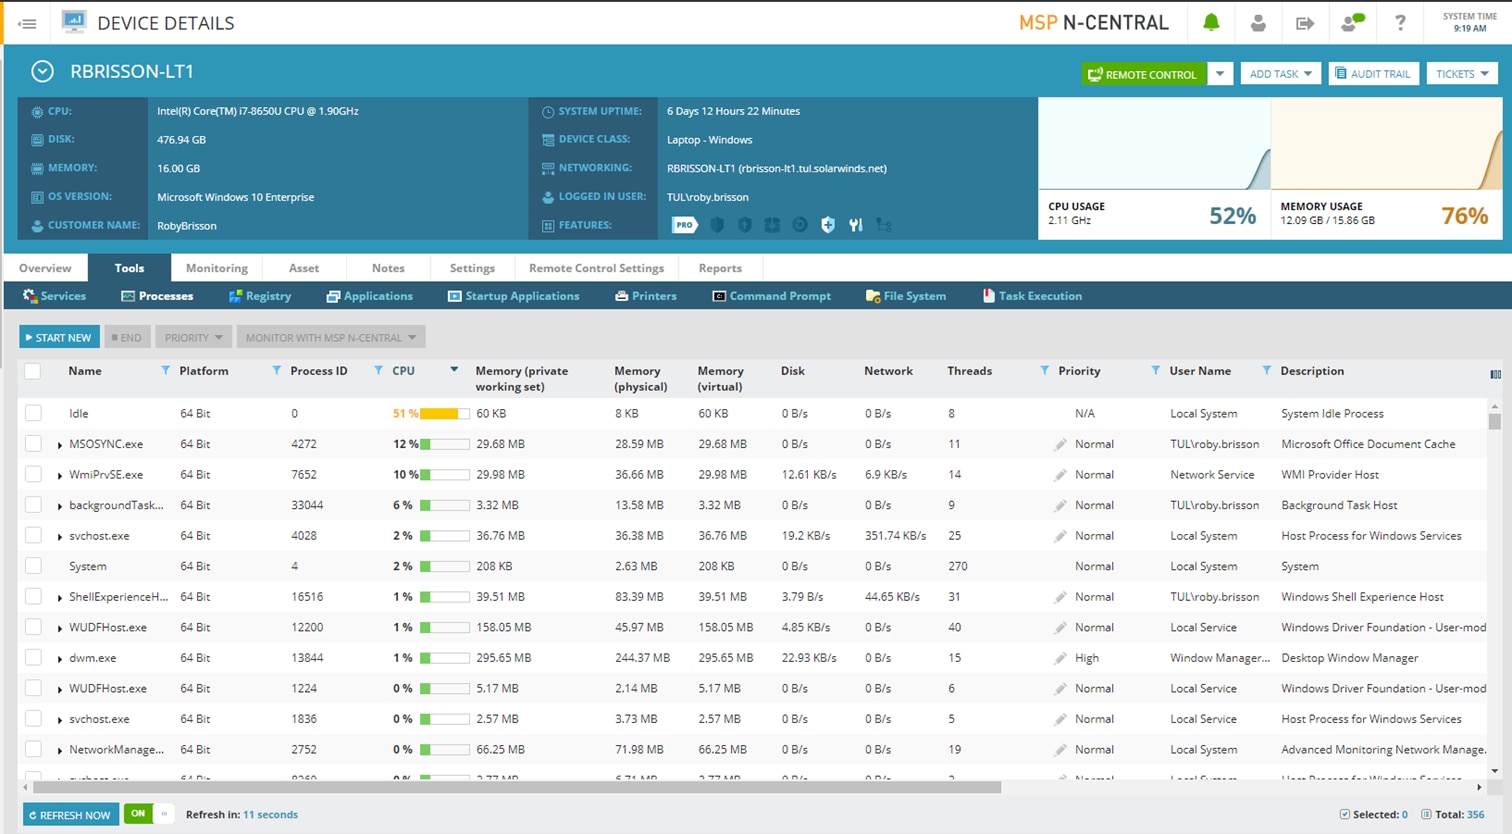The height and width of the screenshot is (834, 1512).
Task: Switch to the Monitoring tab
Action: tap(217, 268)
